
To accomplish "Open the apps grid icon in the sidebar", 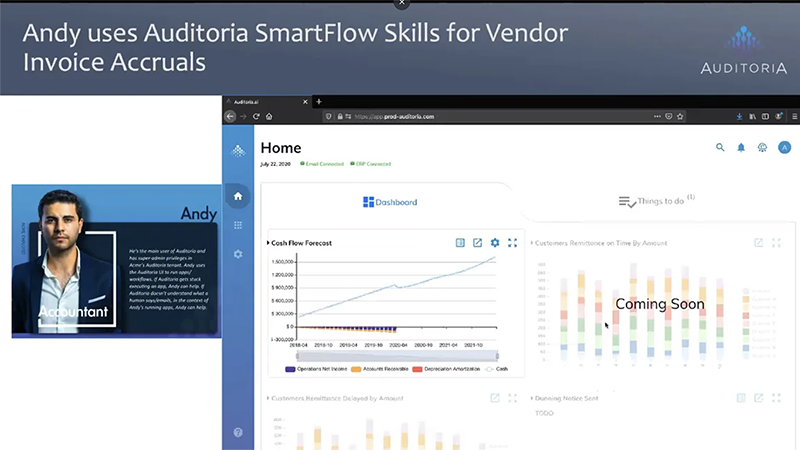I will coord(238,225).
